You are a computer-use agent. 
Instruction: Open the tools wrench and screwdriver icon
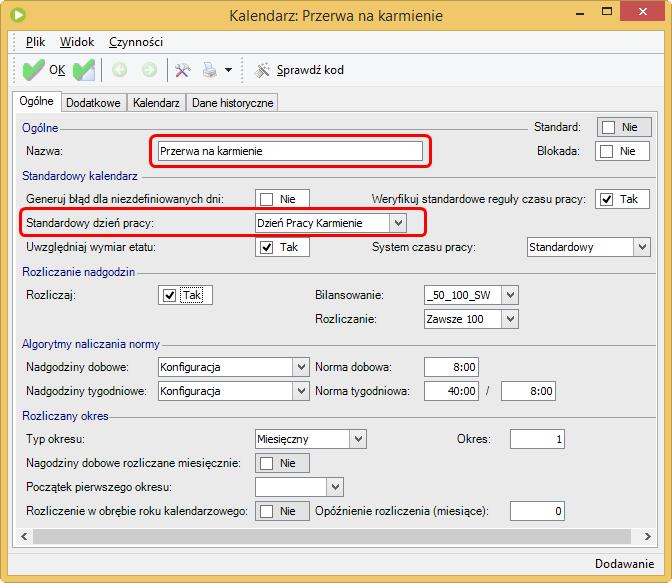183,70
